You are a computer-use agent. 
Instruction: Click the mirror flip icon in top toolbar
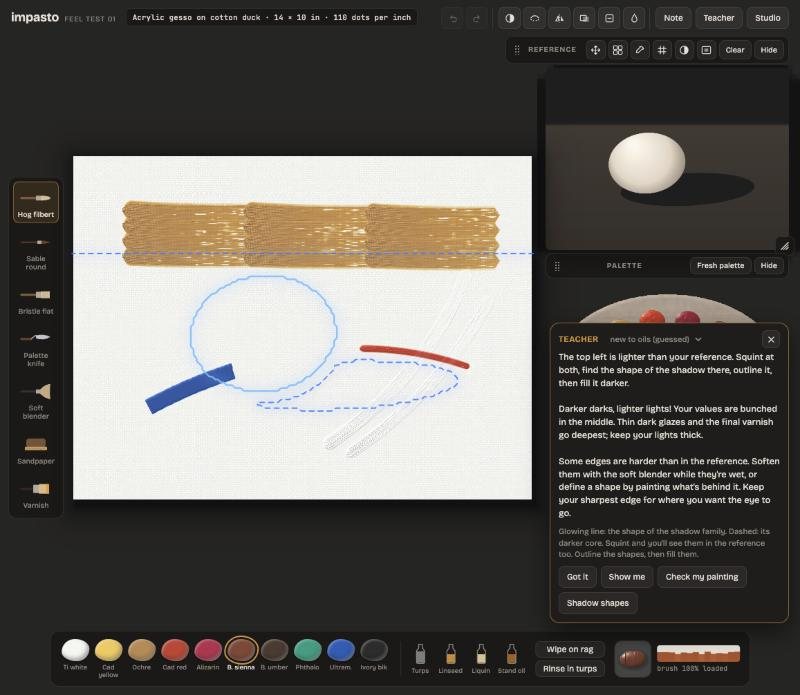click(x=559, y=18)
